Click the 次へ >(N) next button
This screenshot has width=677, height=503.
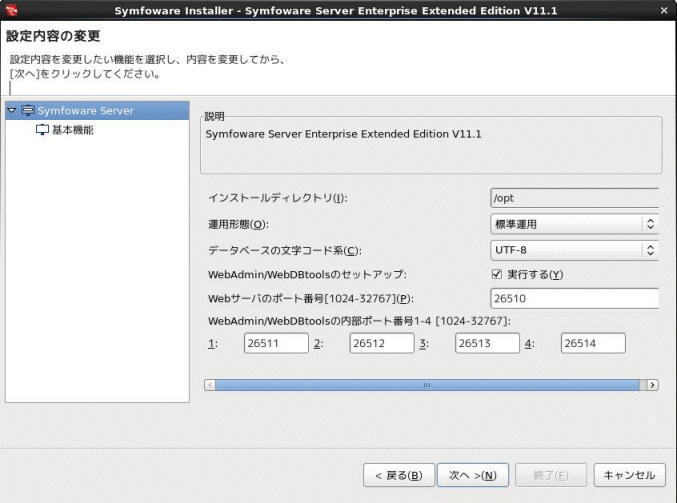(x=473, y=475)
